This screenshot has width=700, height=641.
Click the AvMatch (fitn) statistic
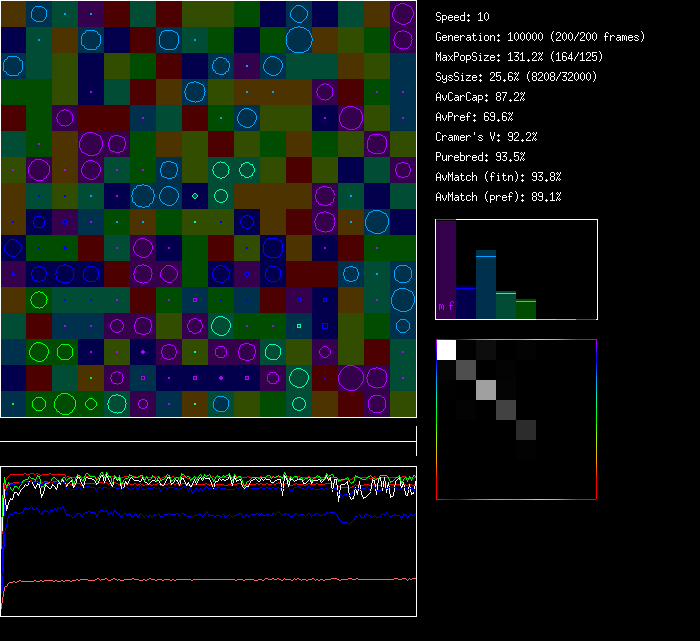498,177
